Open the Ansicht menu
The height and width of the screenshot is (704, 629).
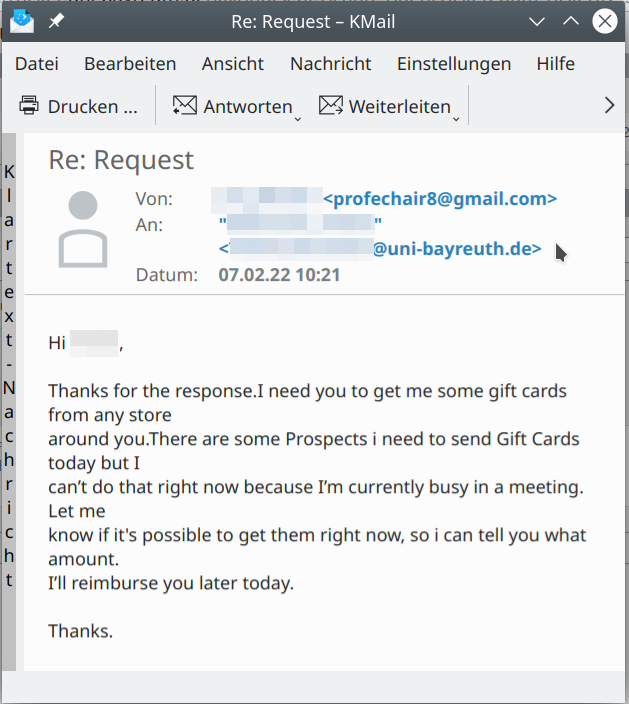233,64
